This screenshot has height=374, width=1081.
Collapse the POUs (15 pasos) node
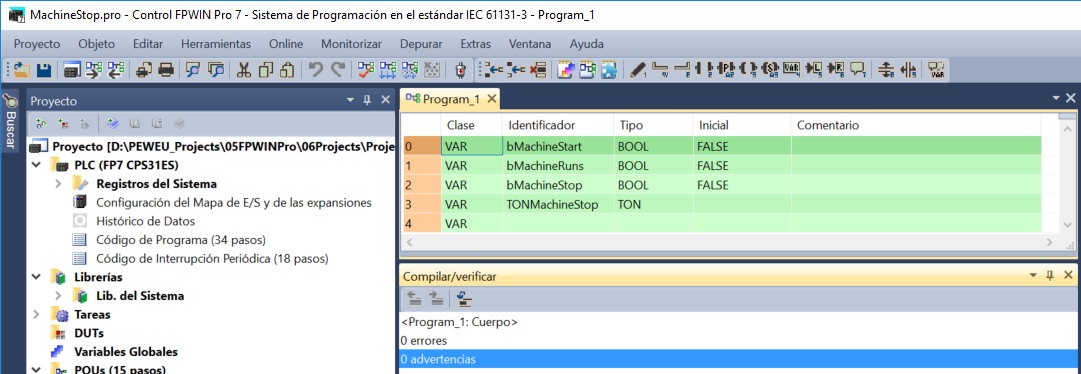coord(36,369)
